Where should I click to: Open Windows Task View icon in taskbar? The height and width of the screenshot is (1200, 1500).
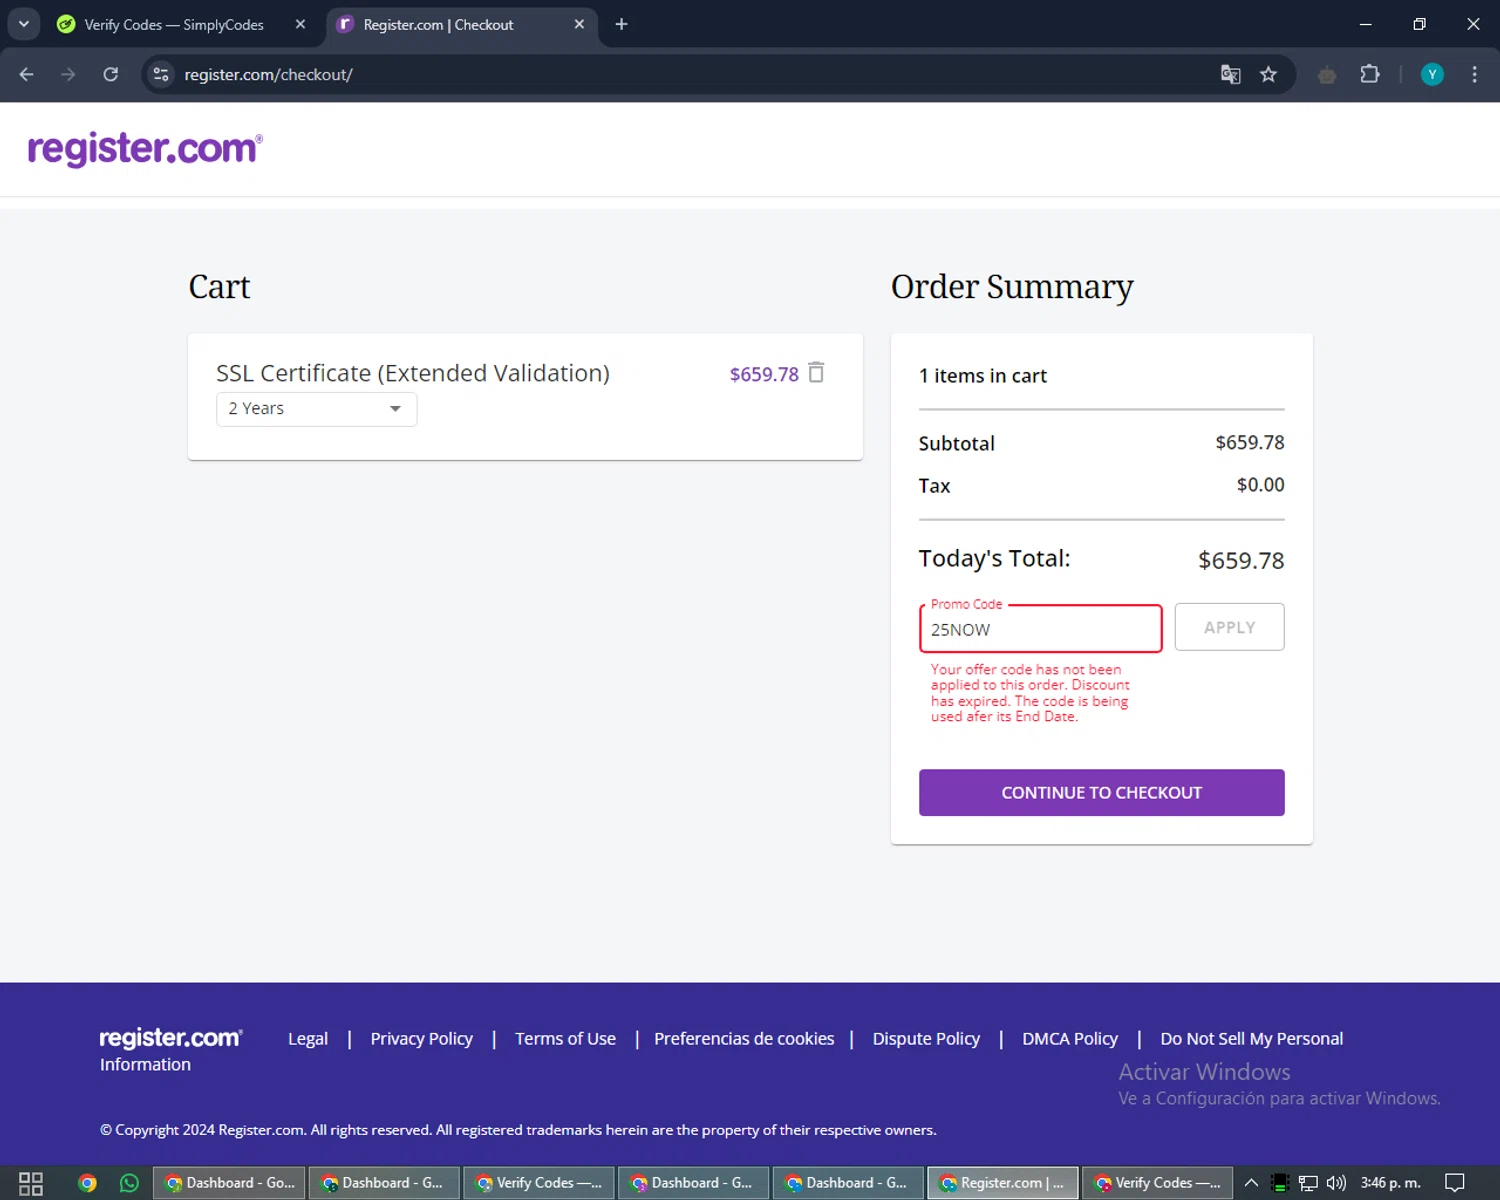31,1183
